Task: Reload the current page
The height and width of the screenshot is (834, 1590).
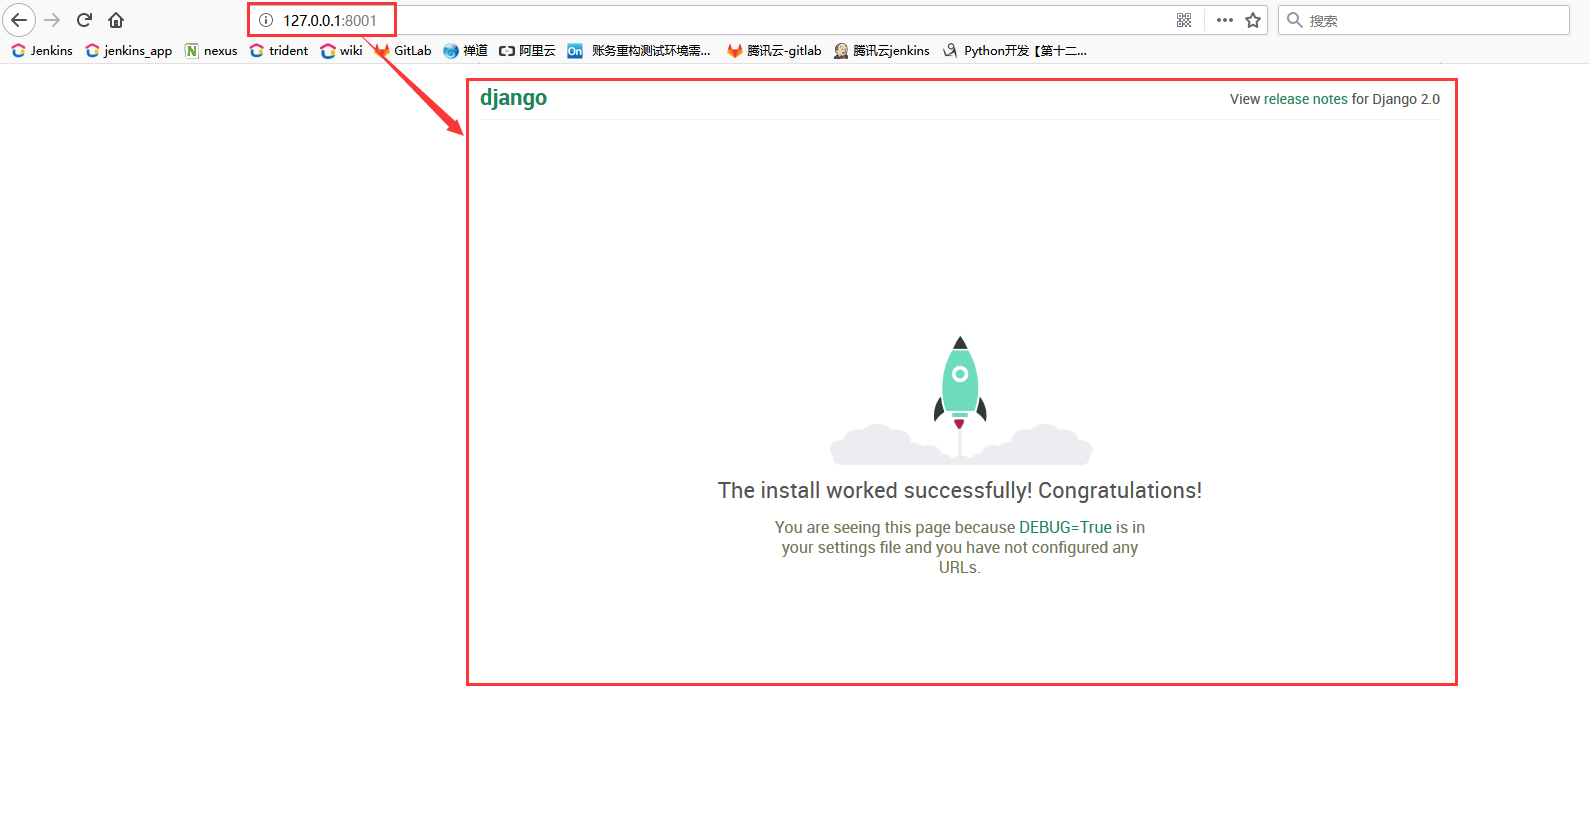Action: tap(84, 20)
